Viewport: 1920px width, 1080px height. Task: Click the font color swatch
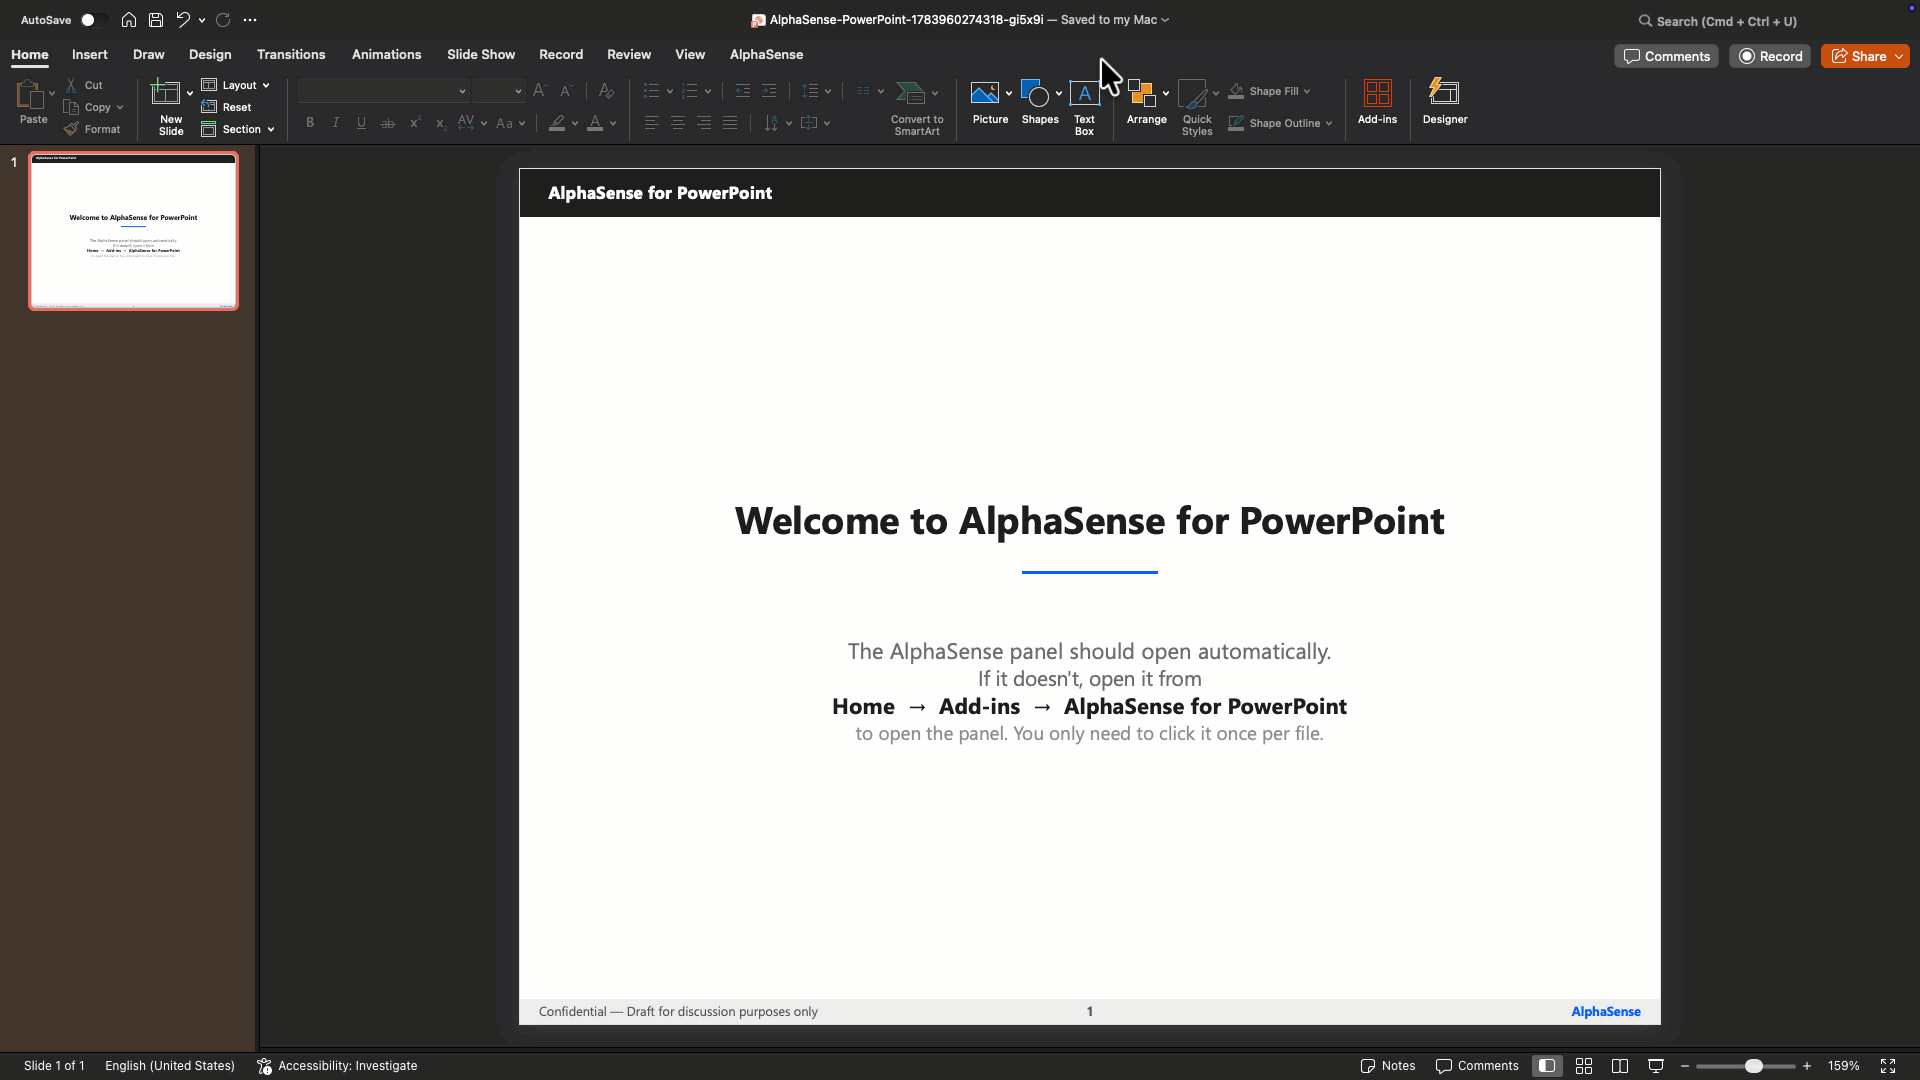595,123
